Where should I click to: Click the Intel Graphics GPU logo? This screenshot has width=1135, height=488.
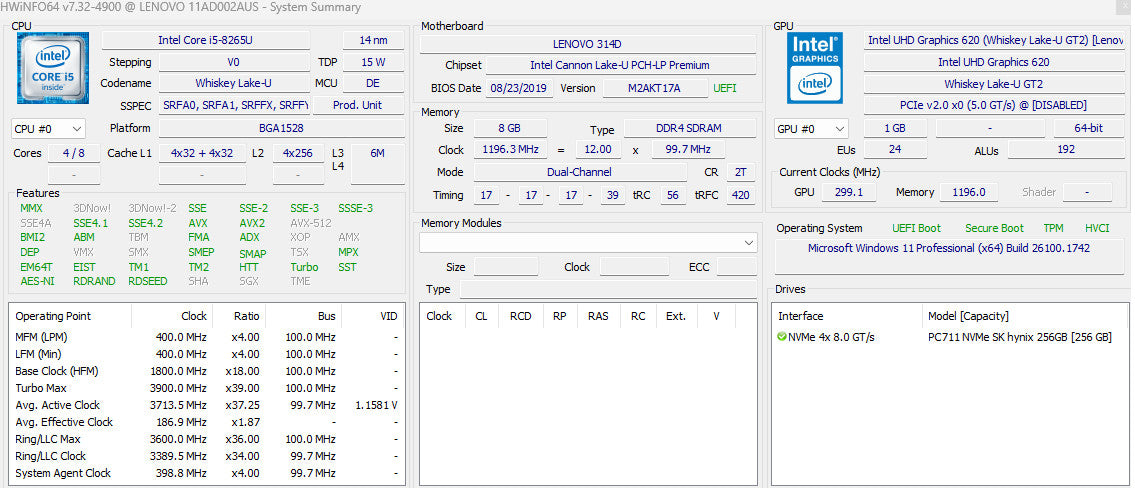click(x=814, y=67)
